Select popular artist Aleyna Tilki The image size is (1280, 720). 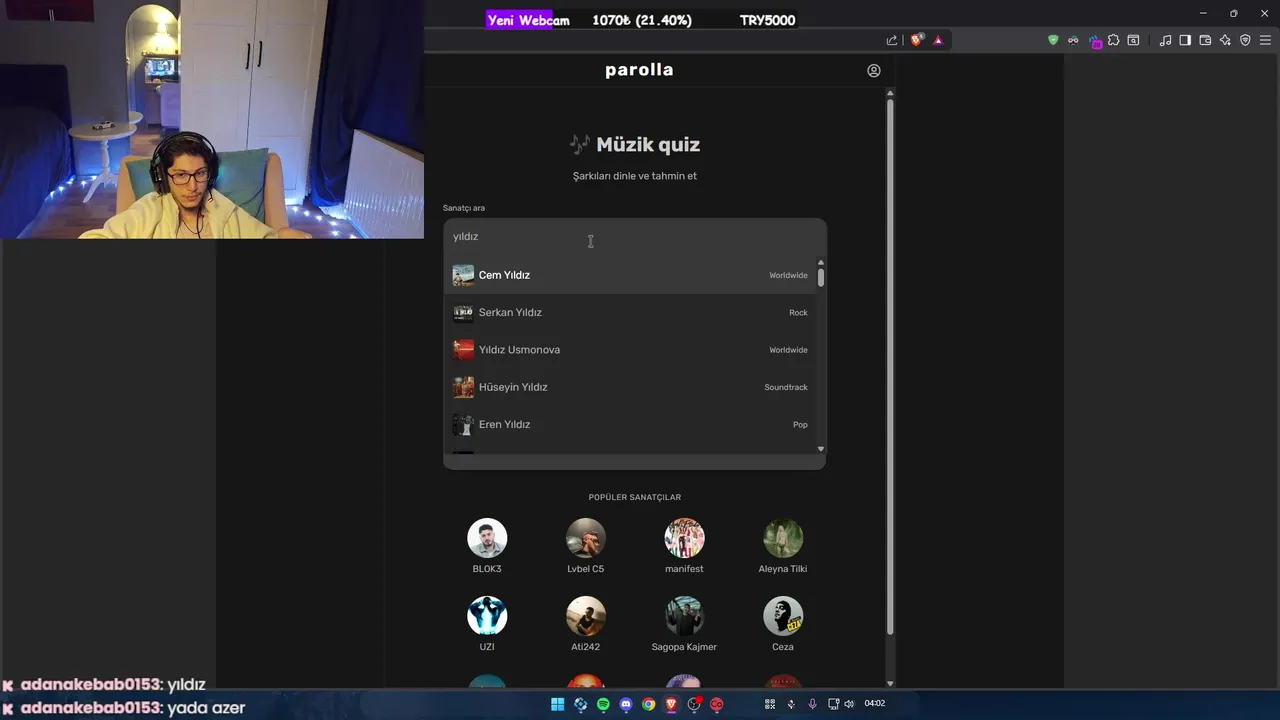tap(783, 546)
